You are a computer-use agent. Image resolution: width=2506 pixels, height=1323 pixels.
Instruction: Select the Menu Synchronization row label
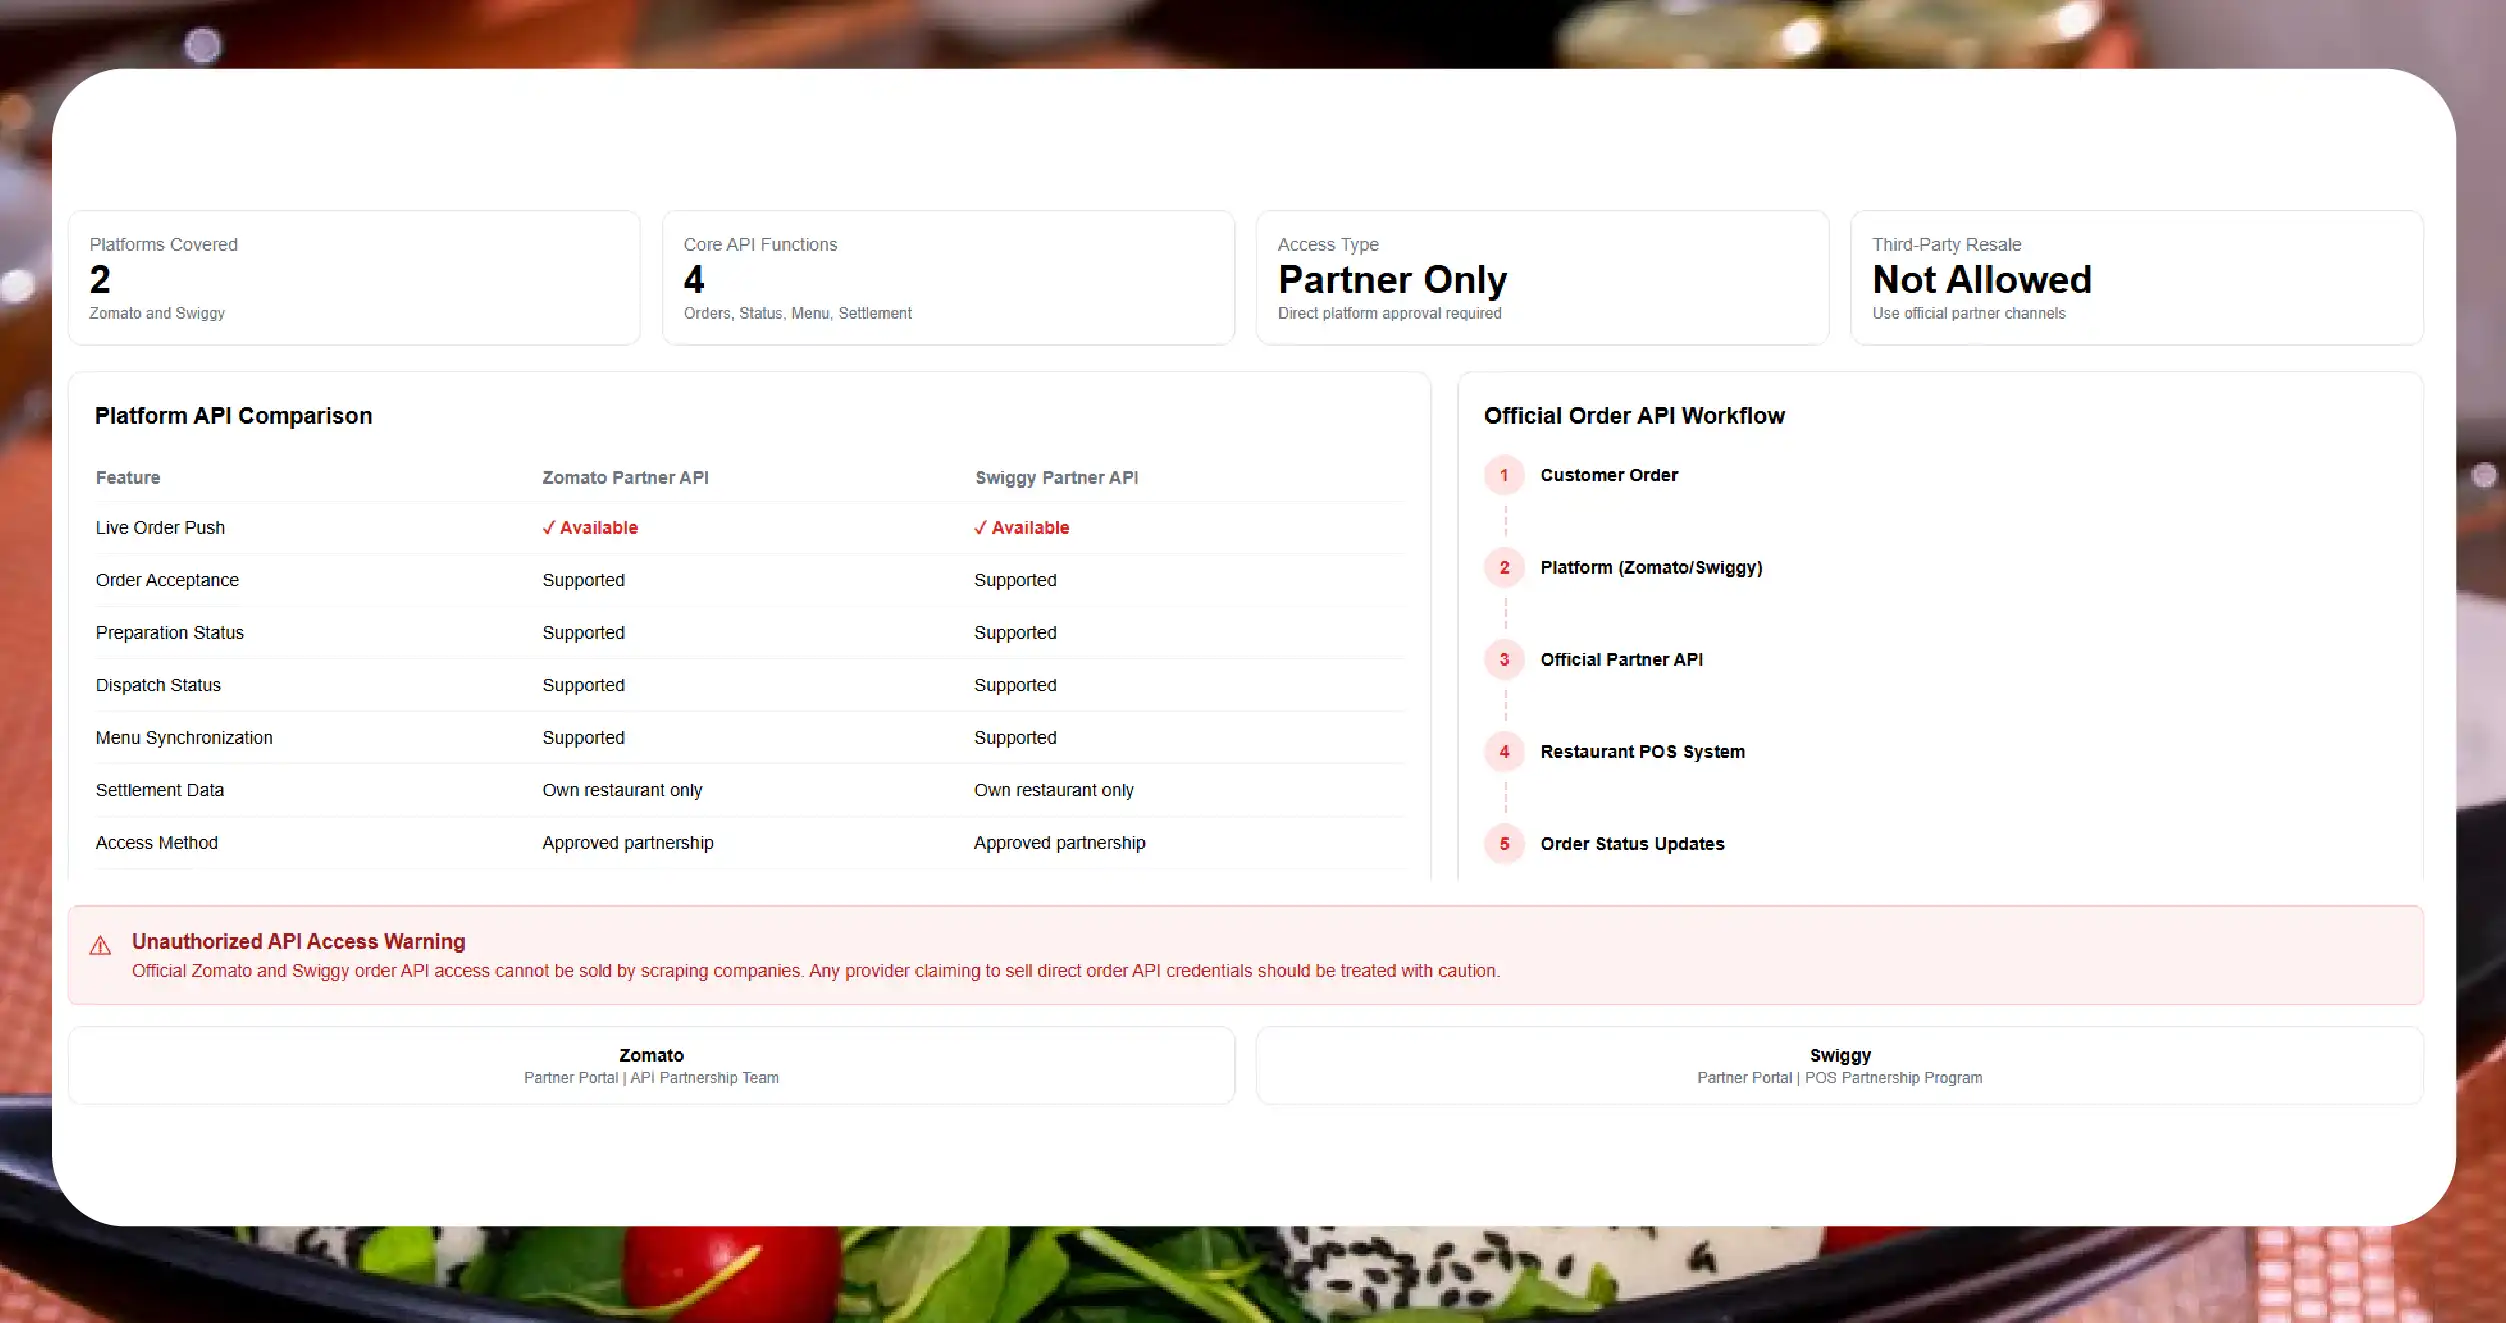[x=184, y=738]
